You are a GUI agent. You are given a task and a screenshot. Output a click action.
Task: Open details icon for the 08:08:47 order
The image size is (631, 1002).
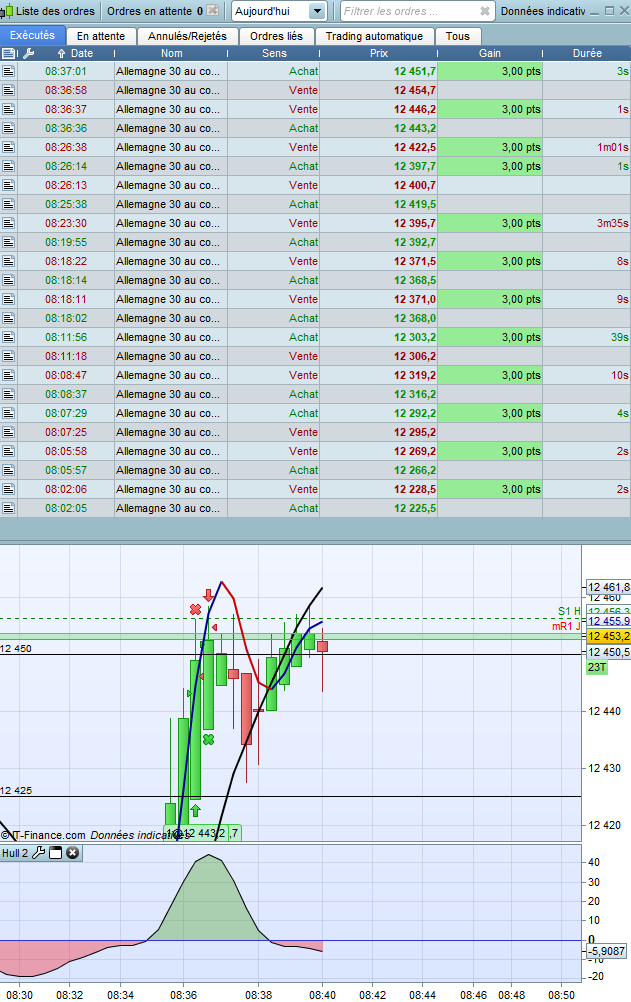coord(8,375)
